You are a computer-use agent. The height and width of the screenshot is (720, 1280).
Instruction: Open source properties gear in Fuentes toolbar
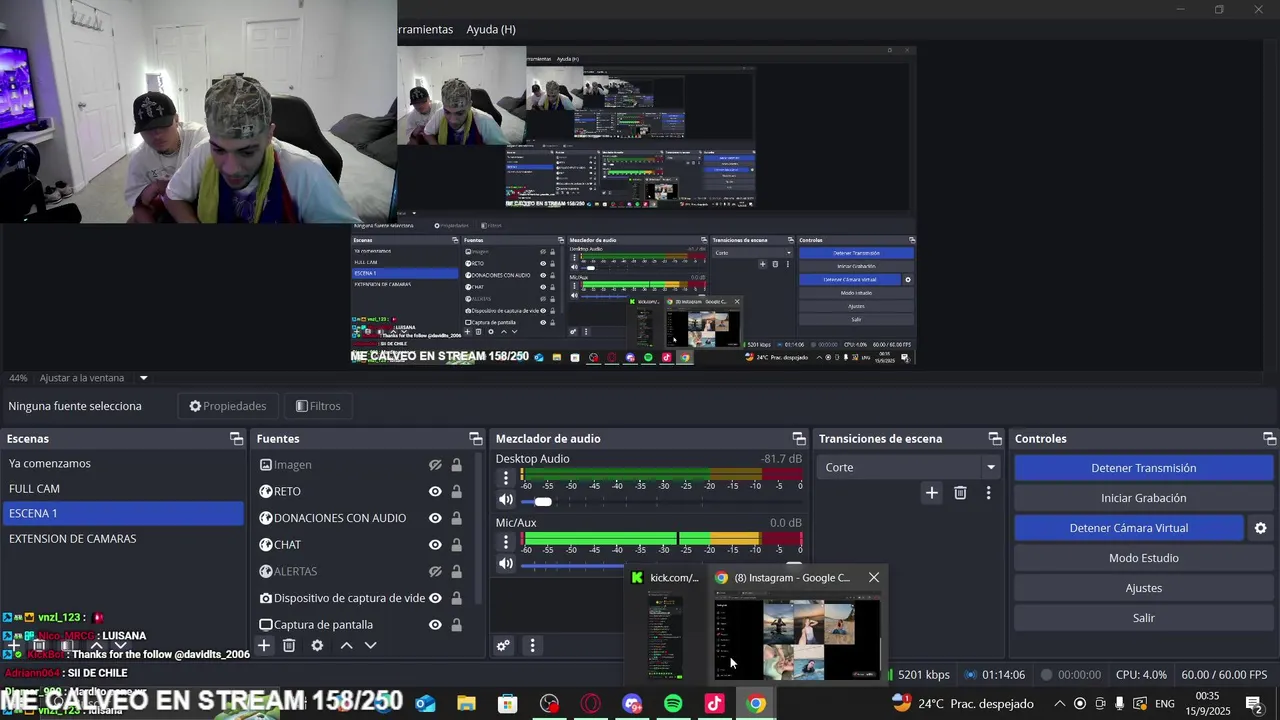pyautogui.click(x=317, y=646)
